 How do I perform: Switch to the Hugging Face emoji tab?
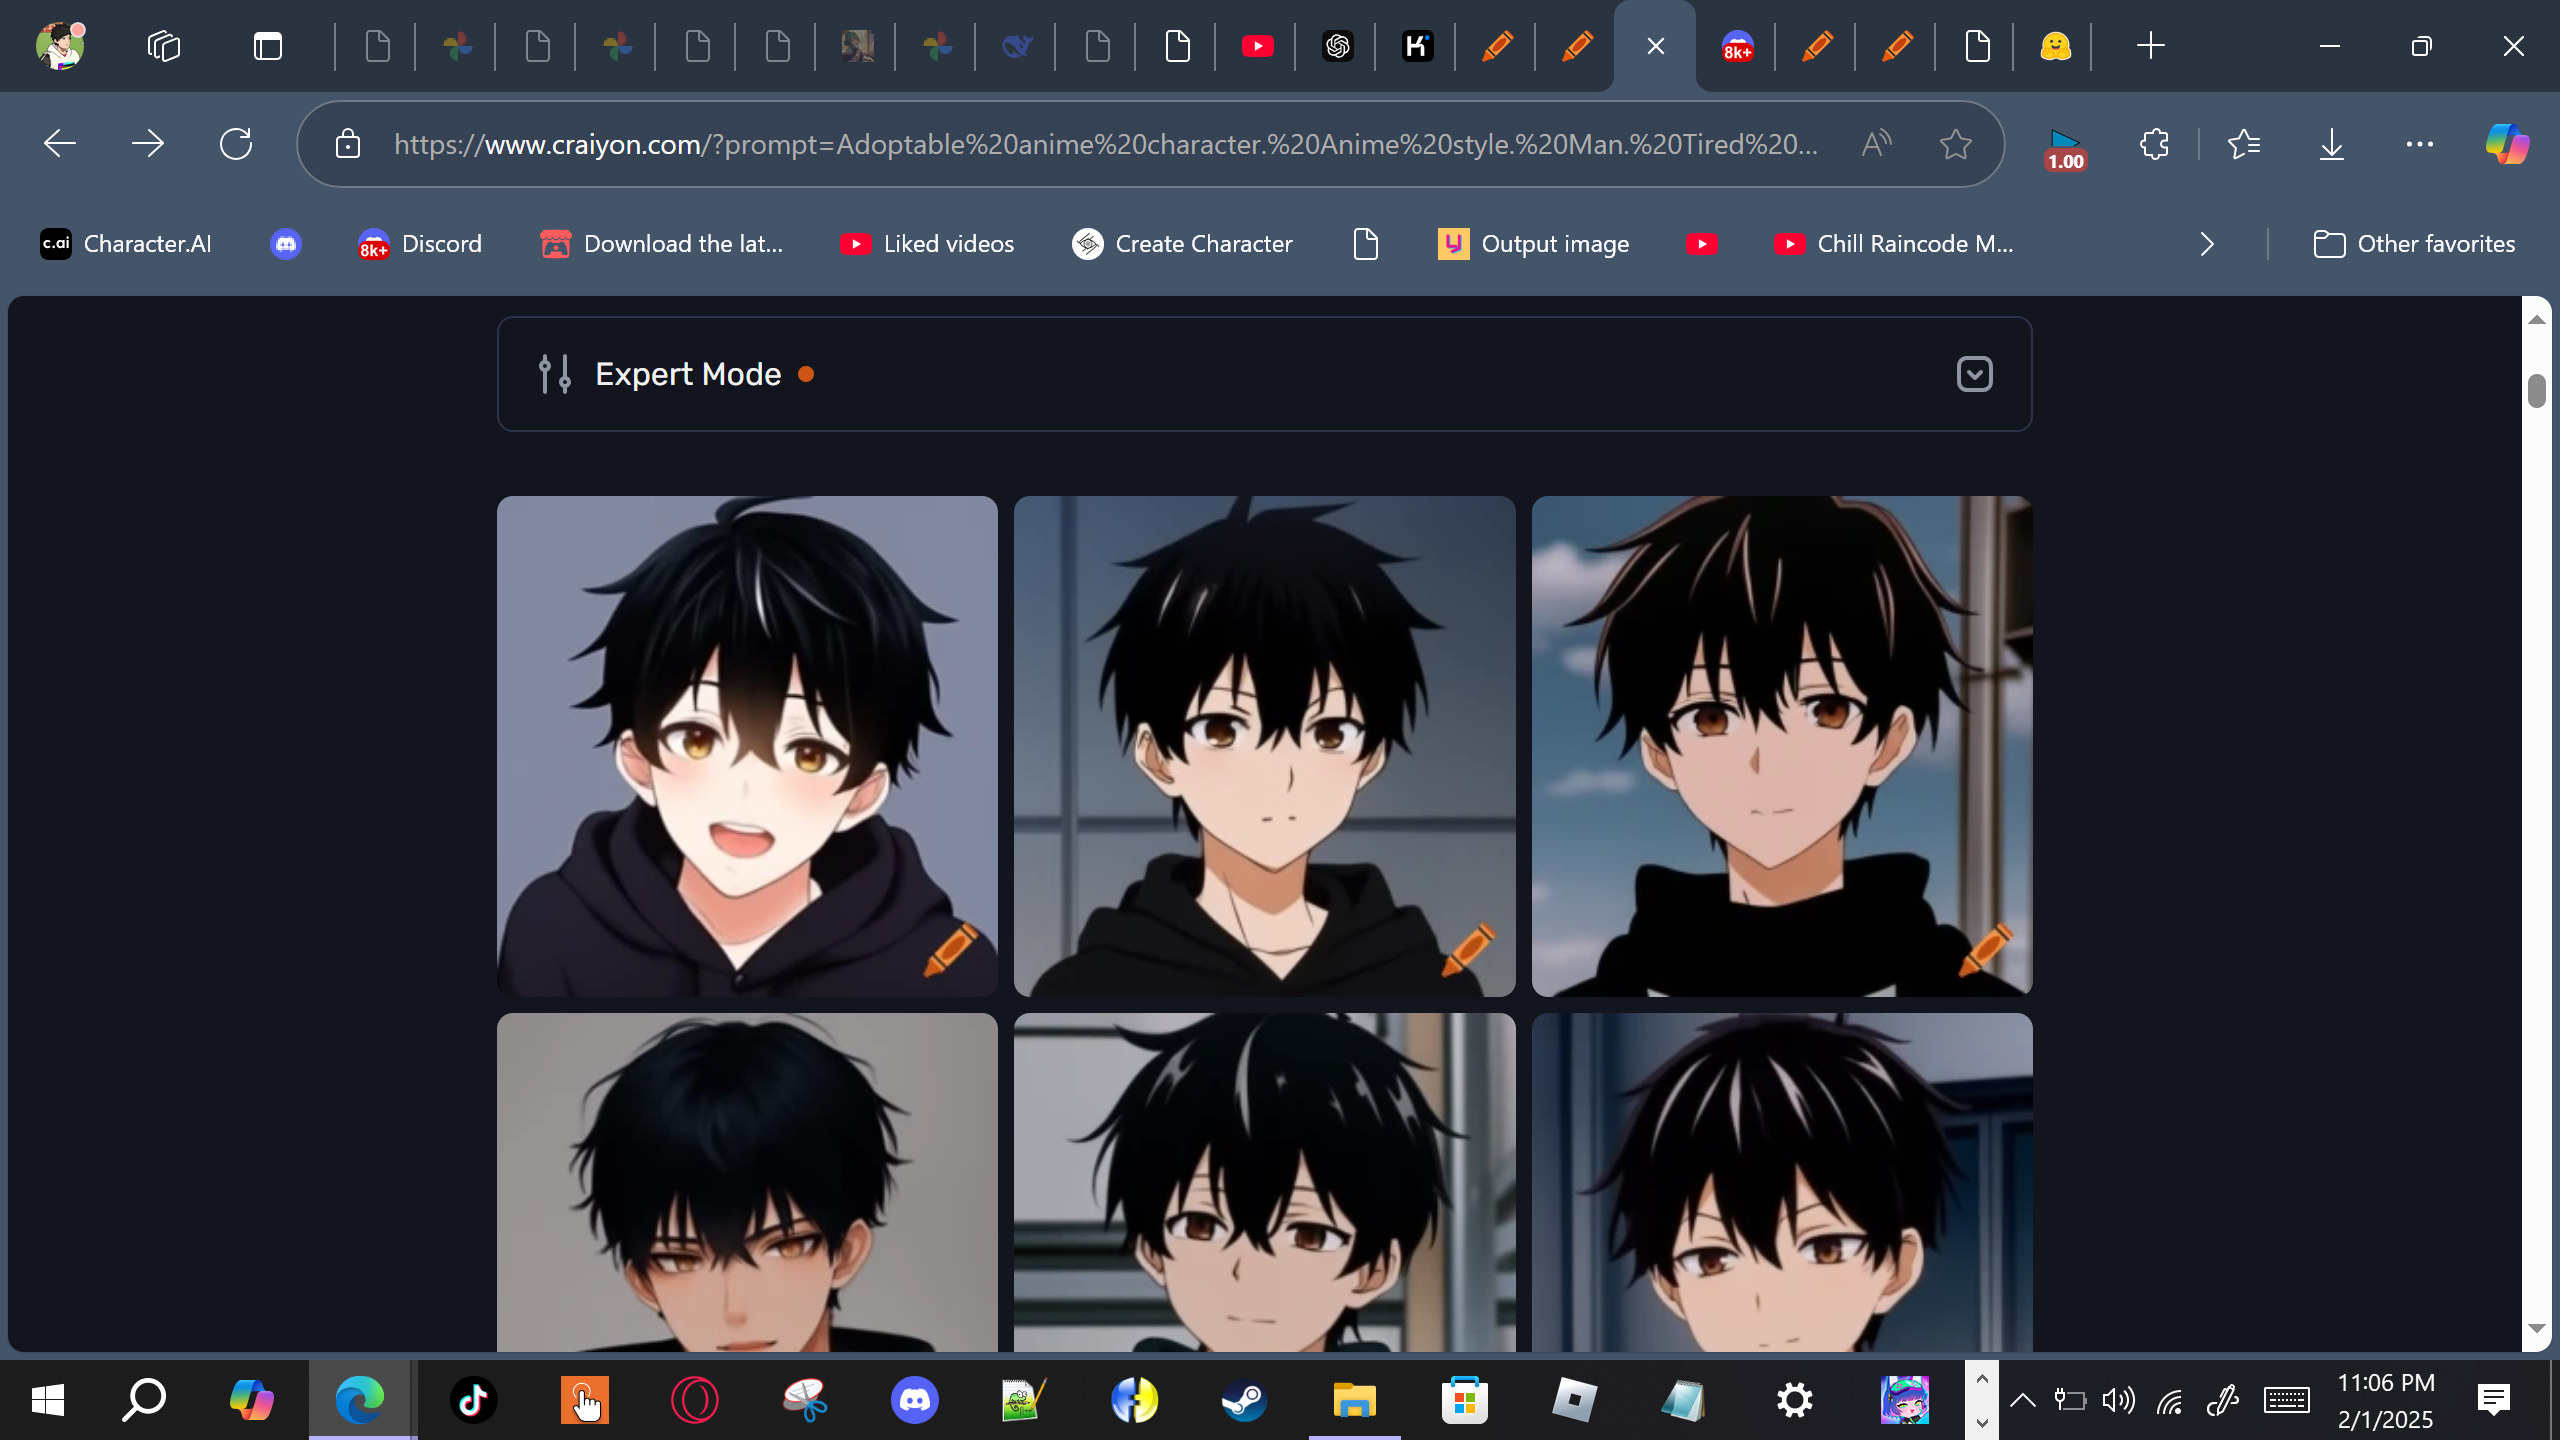(x=2055, y=46)
